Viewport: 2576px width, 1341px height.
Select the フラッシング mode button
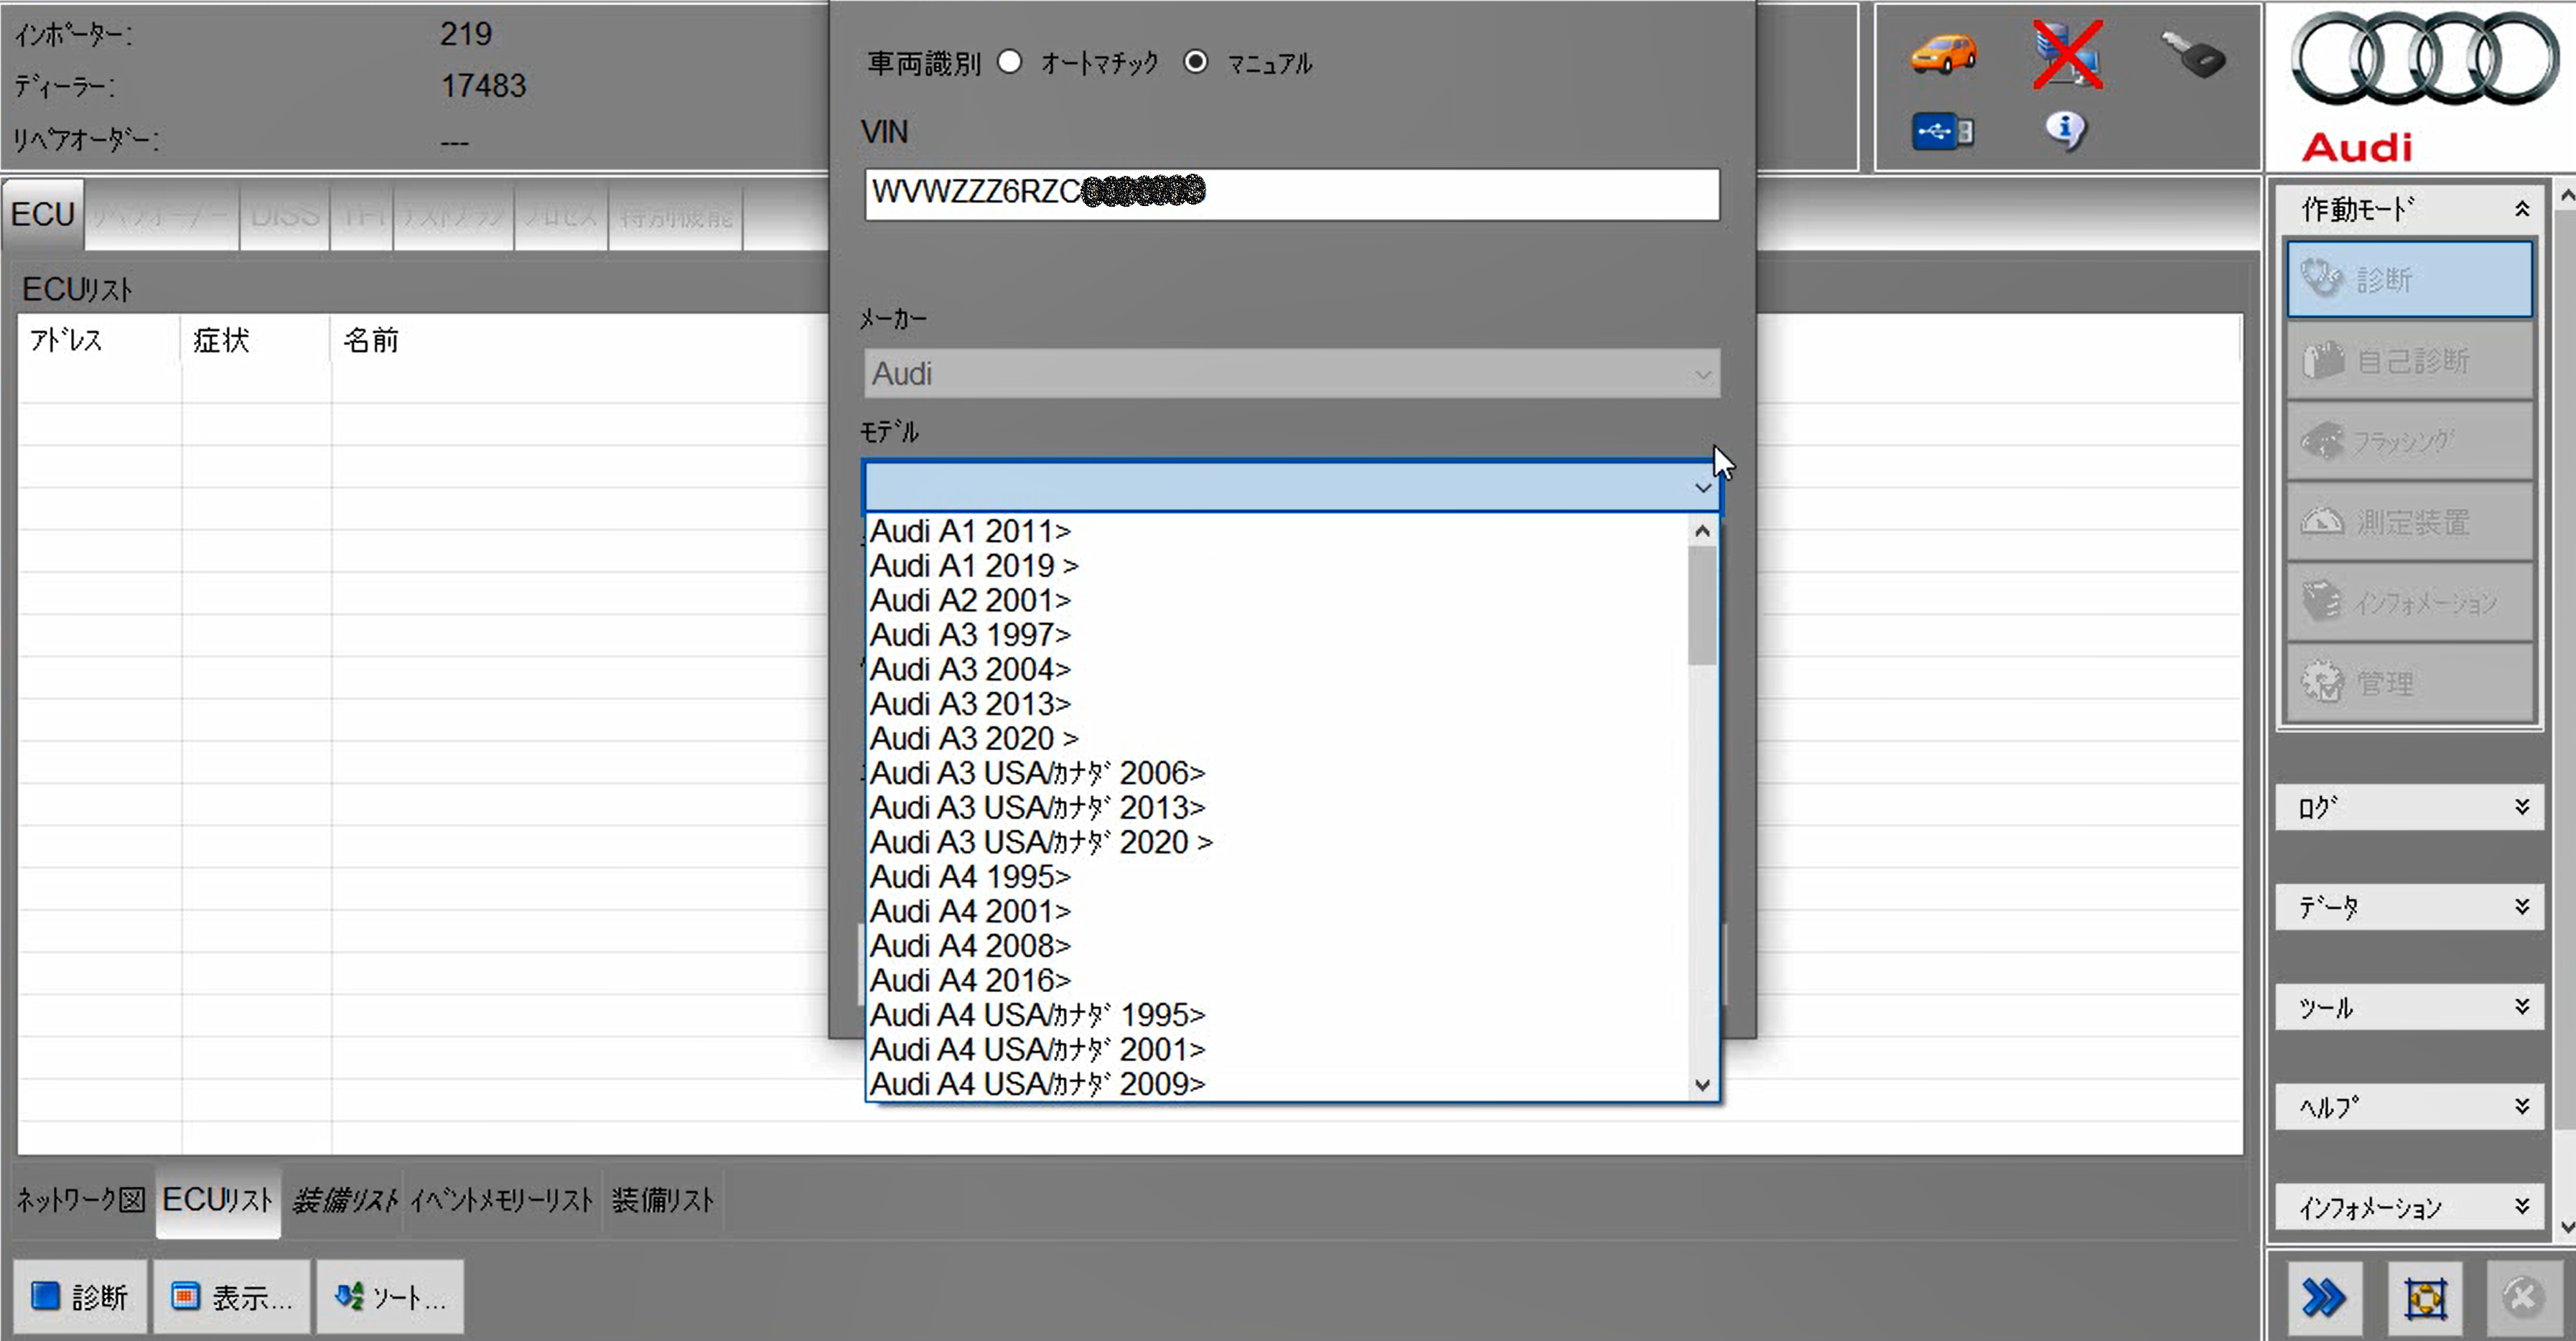click(x=2409, y=441)
